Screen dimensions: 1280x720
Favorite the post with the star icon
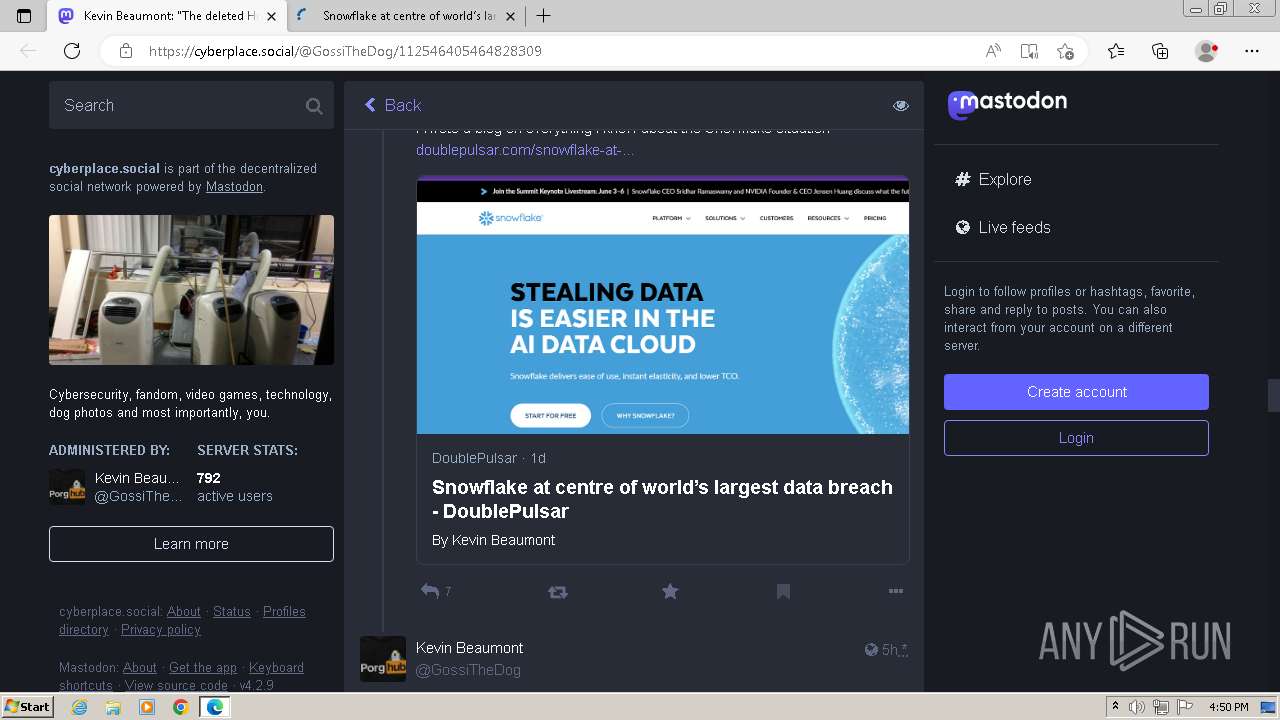click(670, 592)
